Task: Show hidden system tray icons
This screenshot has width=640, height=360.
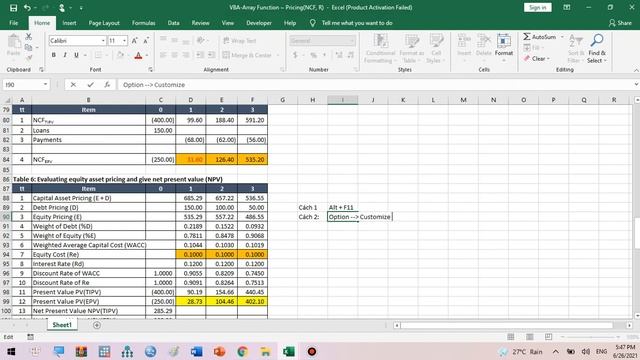Action: tap(556, 351)
